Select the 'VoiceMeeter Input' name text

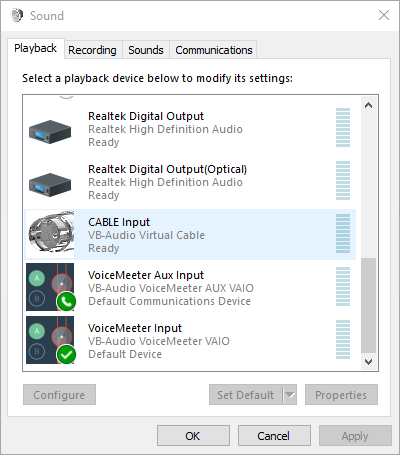point(135,328)
